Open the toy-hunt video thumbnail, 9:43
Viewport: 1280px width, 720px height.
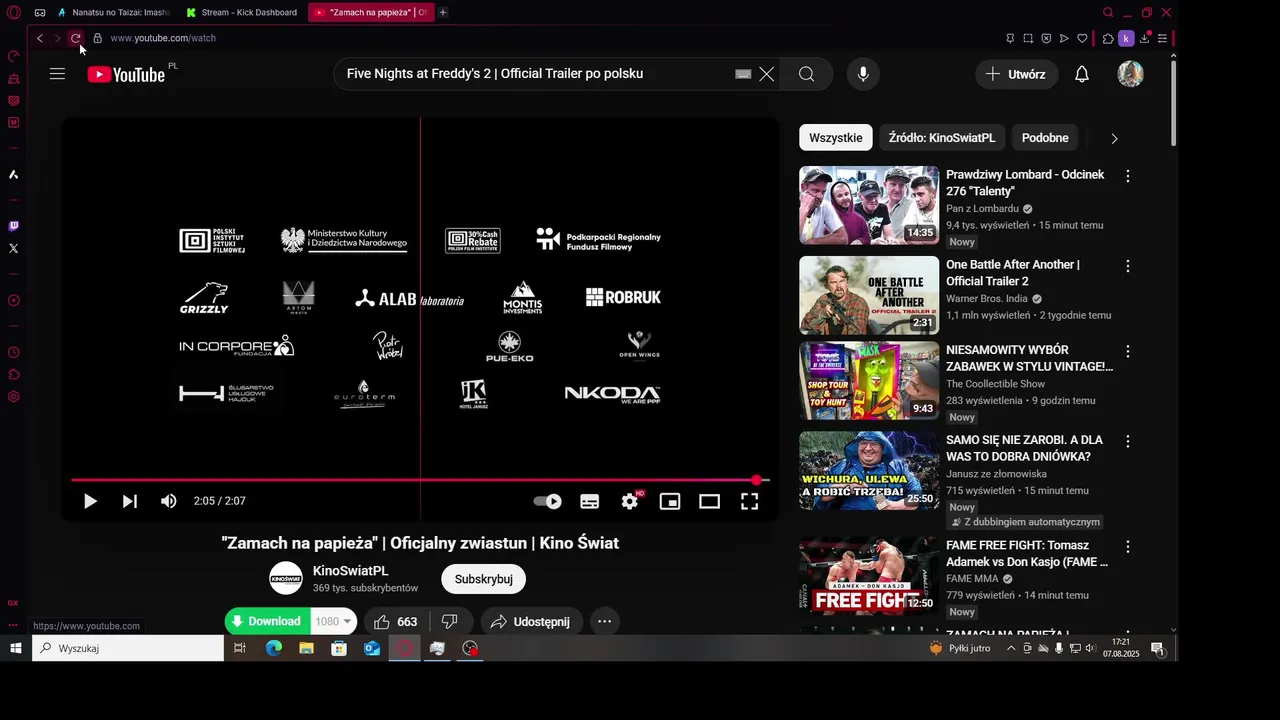click(869, 381)
